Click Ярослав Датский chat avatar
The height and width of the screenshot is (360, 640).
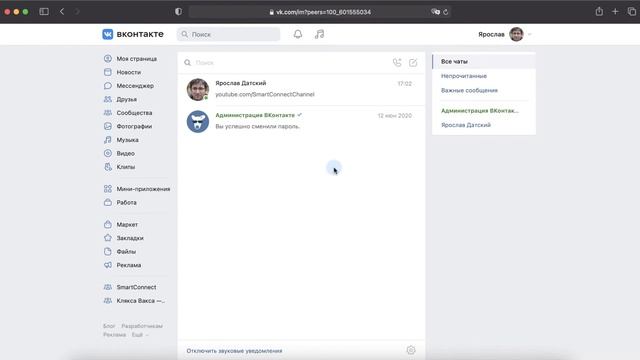[x=198, y=89]
